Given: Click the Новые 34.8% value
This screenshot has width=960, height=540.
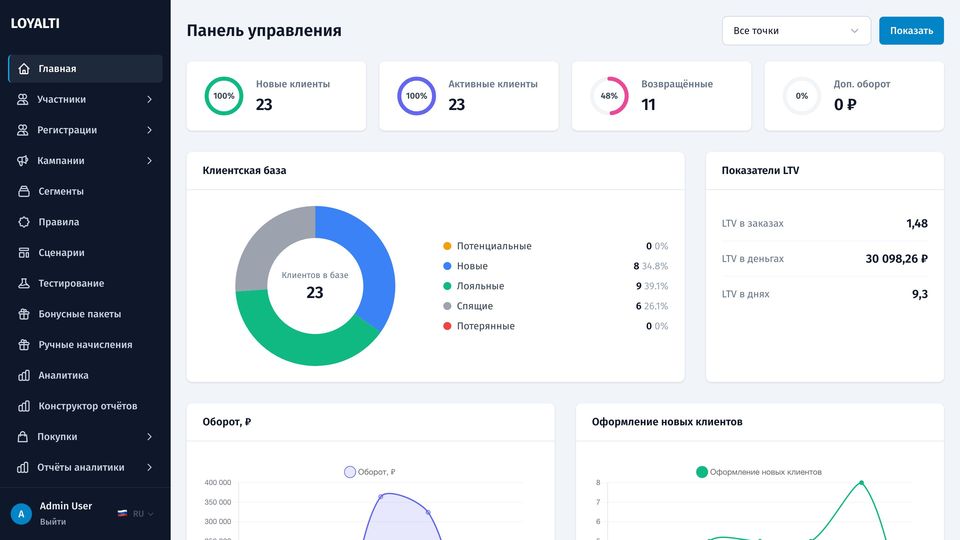Looking at the screenshot, I should [x=654, y=266].
